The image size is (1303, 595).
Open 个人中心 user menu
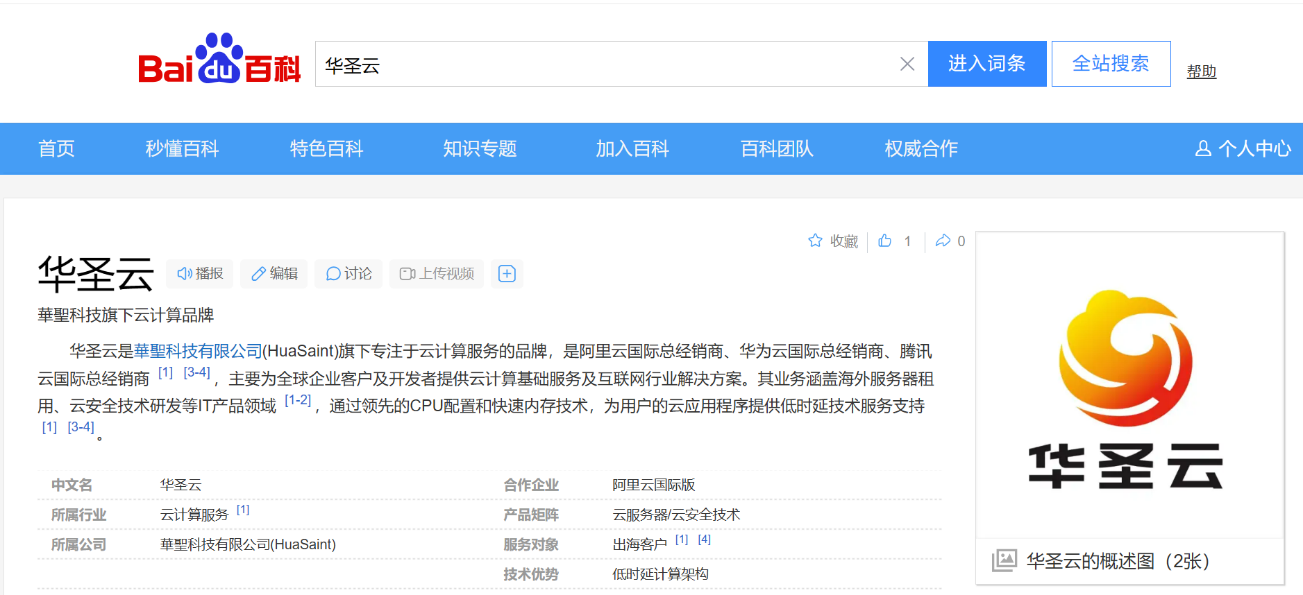tap(1243, 149)
